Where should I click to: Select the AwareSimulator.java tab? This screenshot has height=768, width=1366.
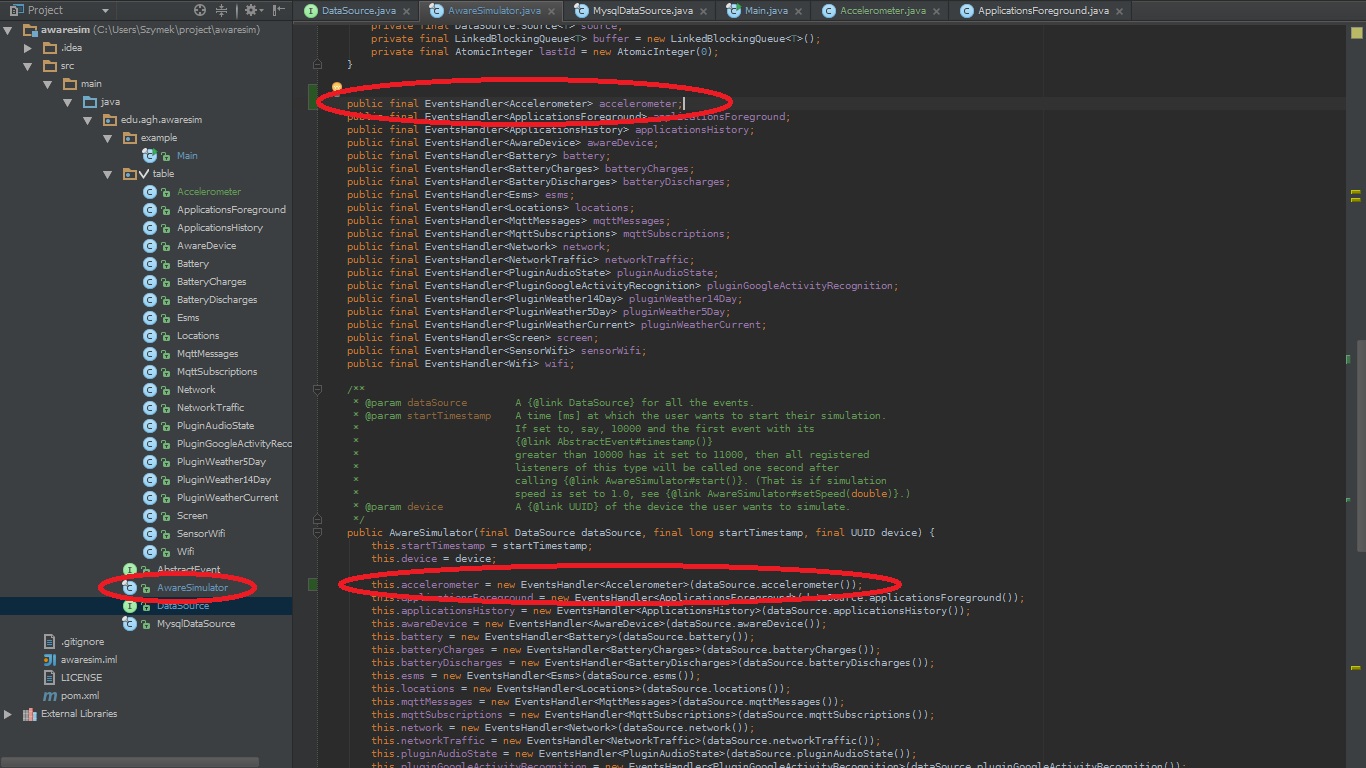(493, 11)
